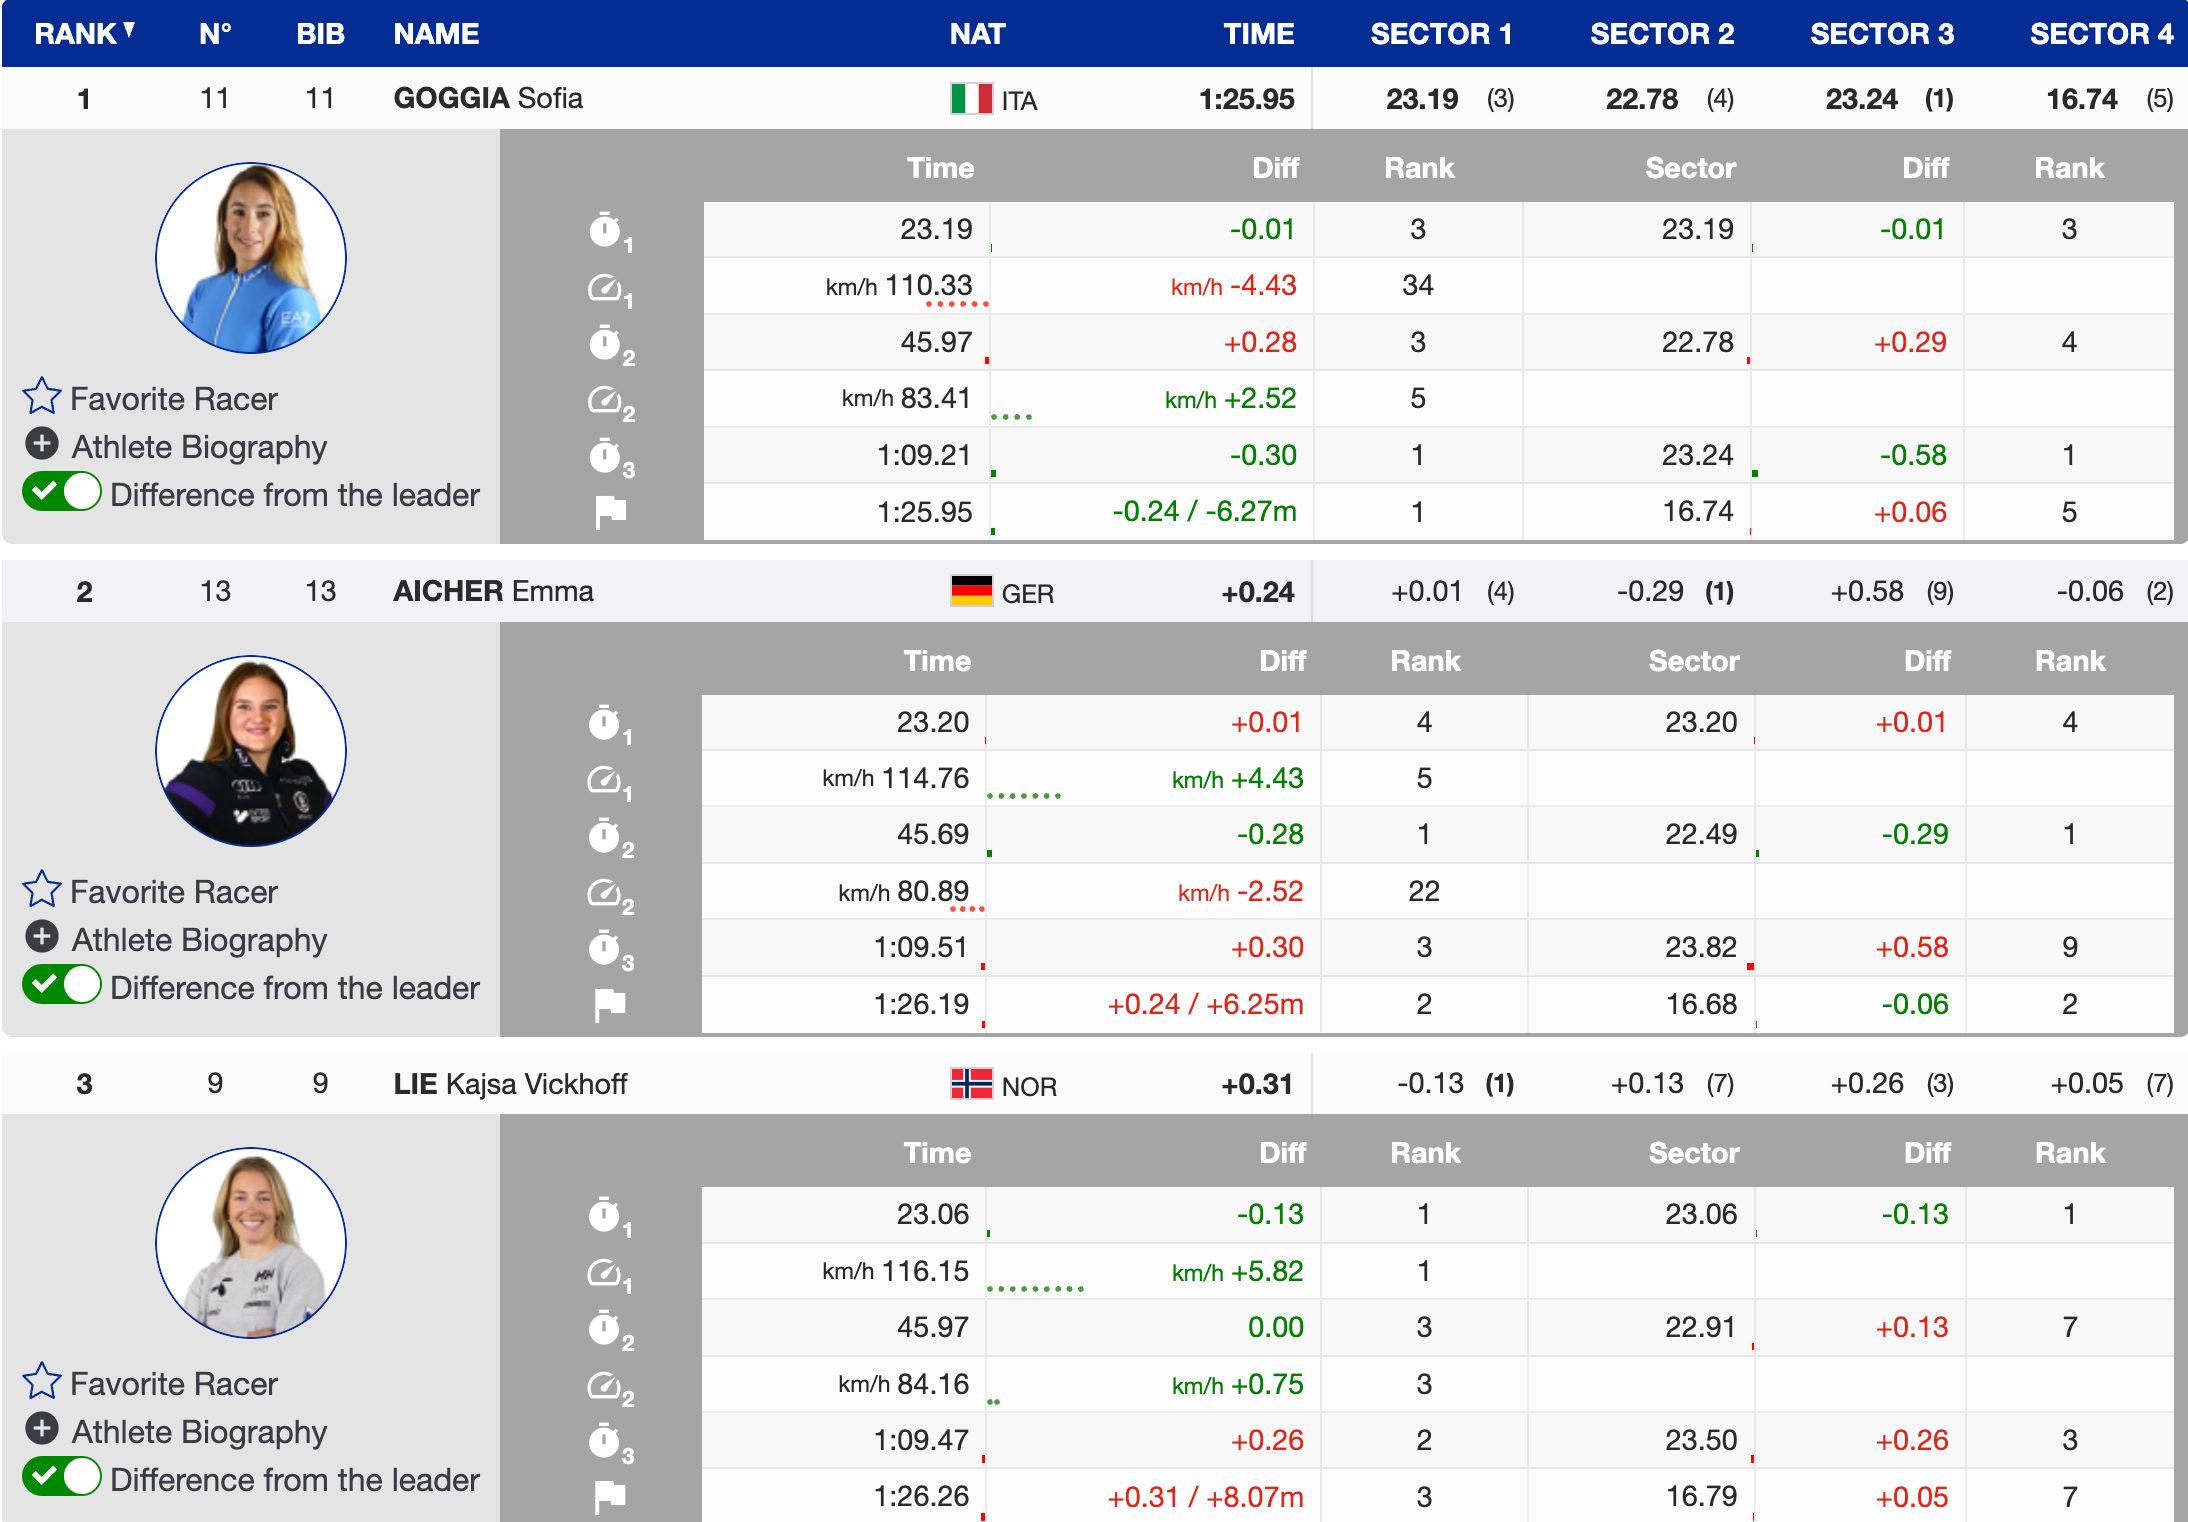Open Athlete Biography for Lie Kajsa
Image resolution: width=2188 pixels, height=1522 pixels.
(x=42, y=1429)
